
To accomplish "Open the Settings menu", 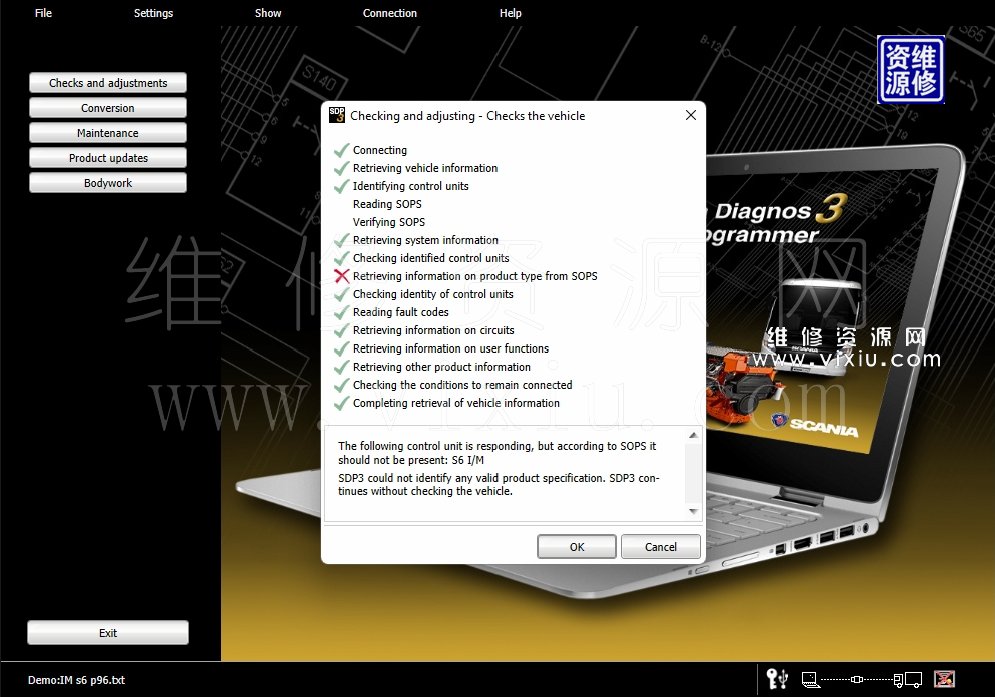I will pos(153,13).
